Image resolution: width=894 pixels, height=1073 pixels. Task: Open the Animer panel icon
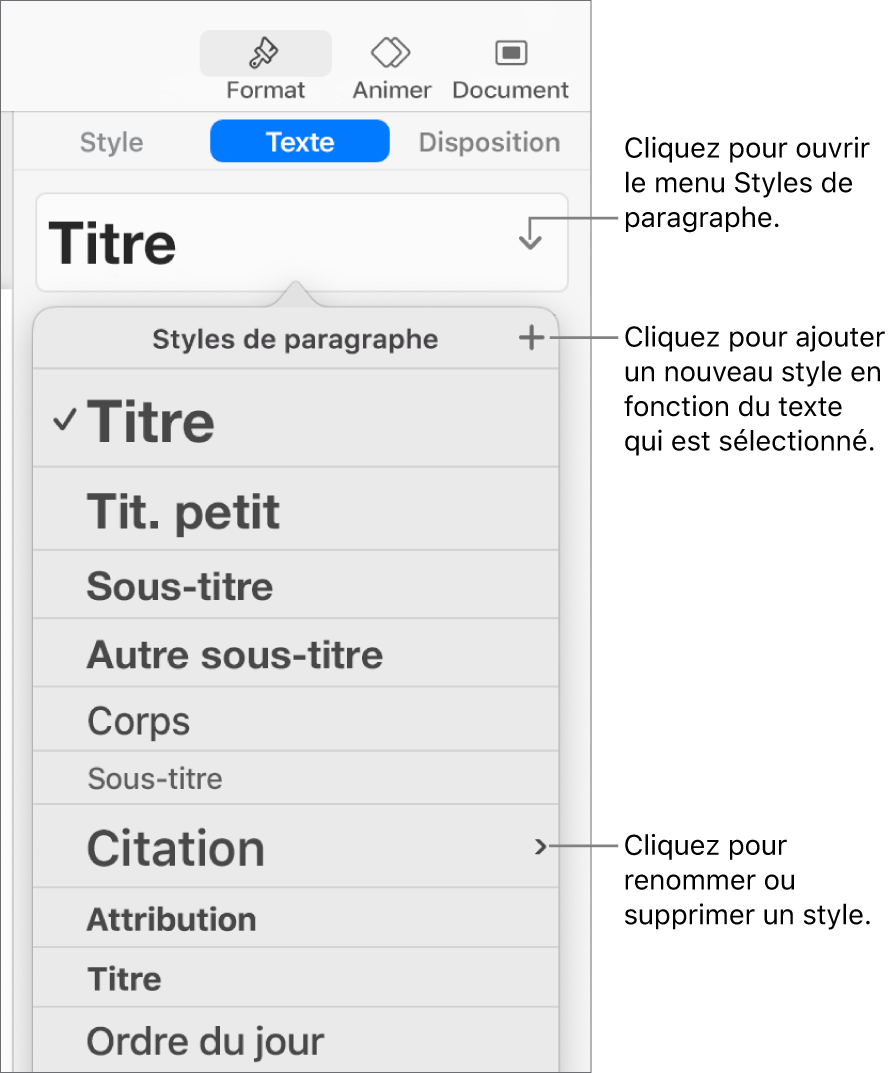click(x=391, y=52)
